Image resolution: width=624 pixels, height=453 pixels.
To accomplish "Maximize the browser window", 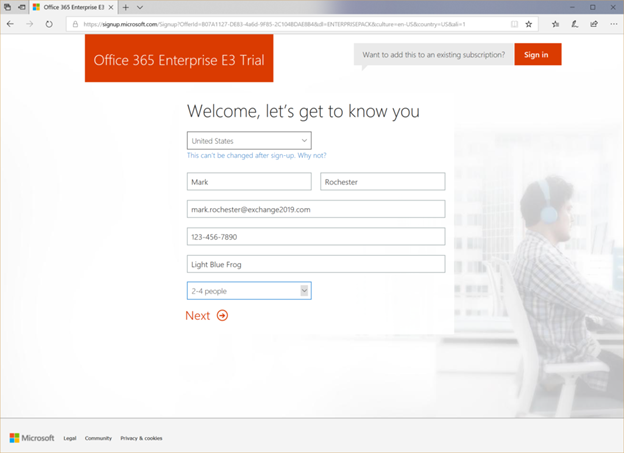I will pos(593,7).
